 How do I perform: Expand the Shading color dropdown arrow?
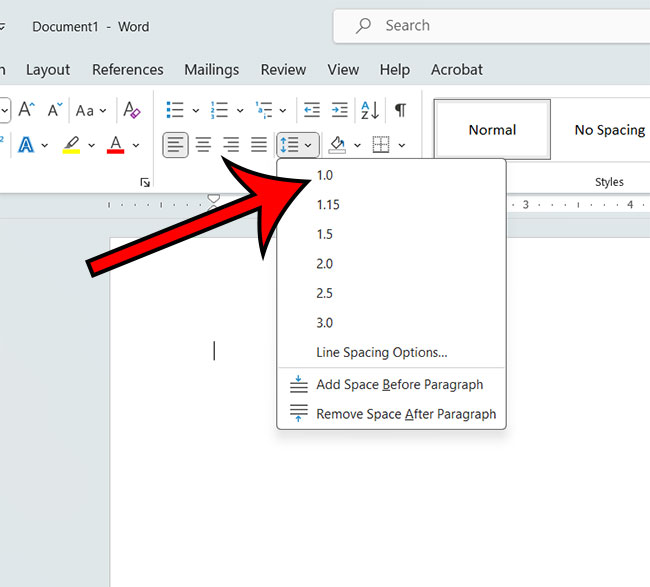tap(357, 145)
